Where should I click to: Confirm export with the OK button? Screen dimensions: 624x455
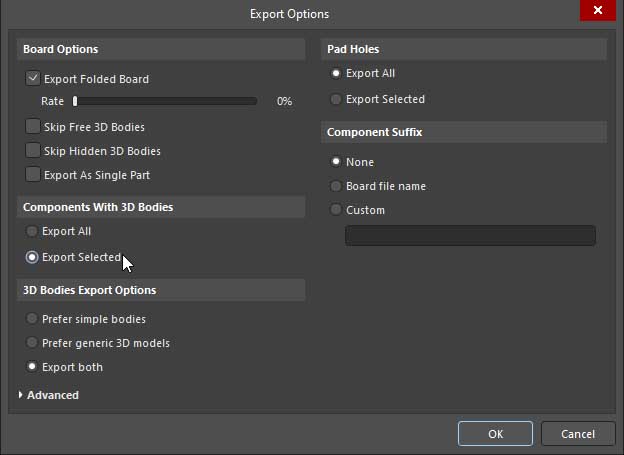click(x=495, y=434)
